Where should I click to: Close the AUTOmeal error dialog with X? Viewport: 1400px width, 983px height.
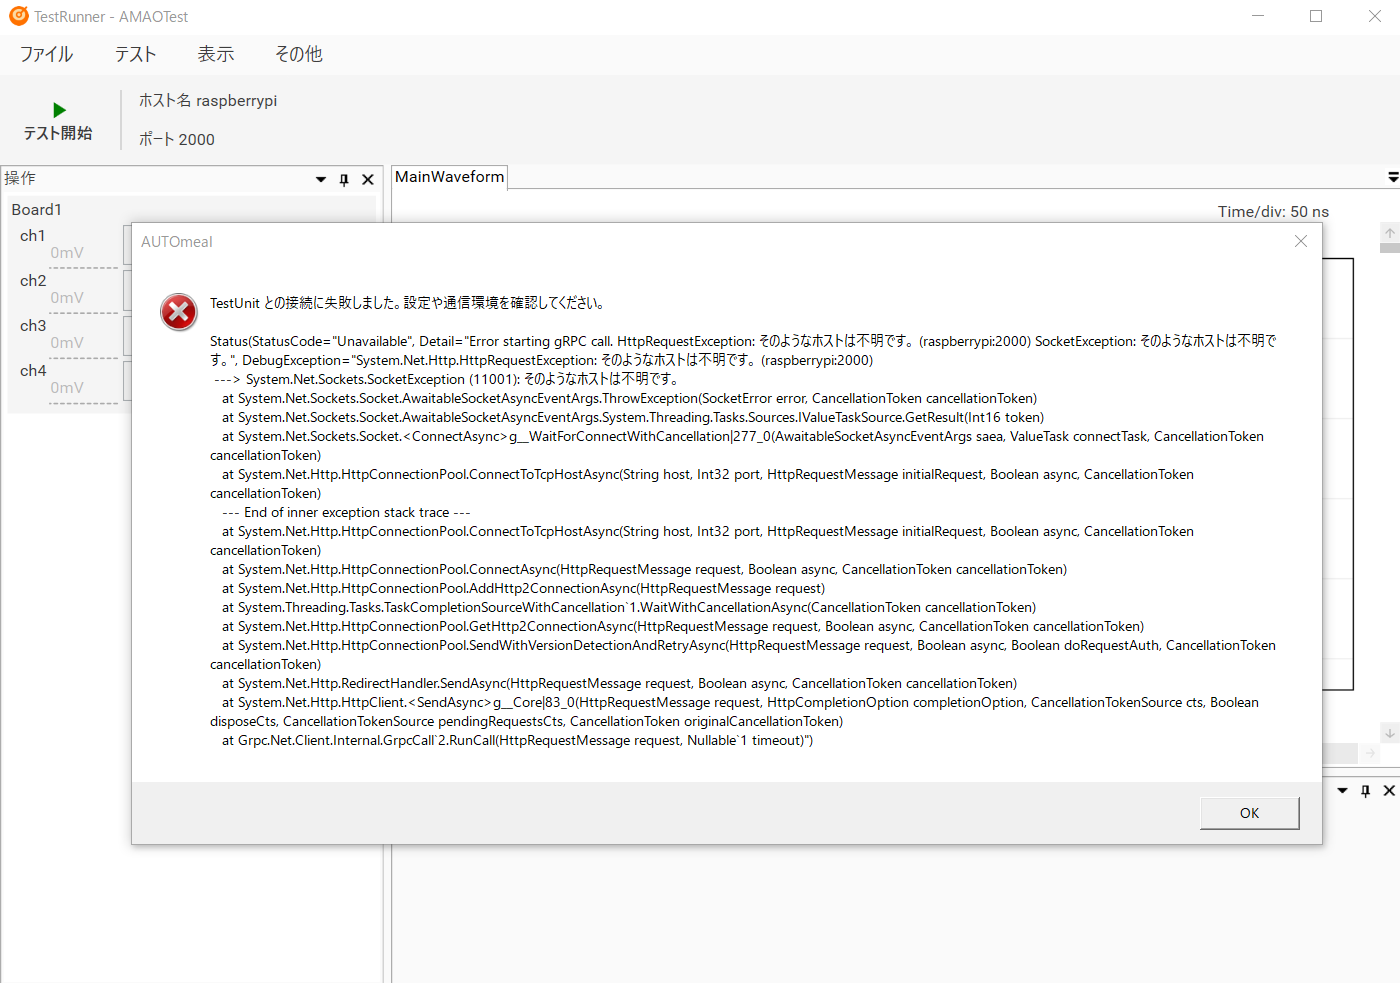click(x=1300, y=241)
